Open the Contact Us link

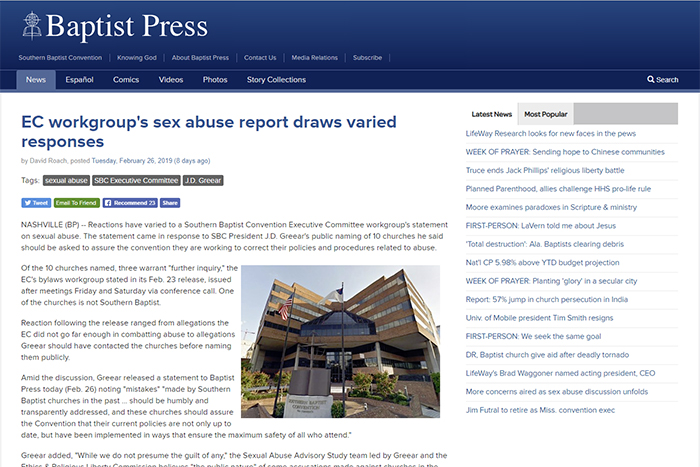pyautogui.click(x=260, y=58)
